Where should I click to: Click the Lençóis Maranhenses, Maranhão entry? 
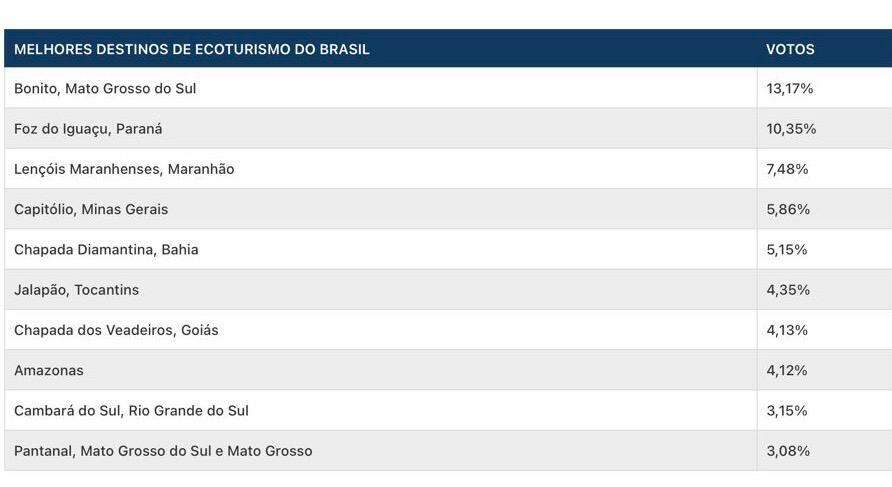point(124,169)
